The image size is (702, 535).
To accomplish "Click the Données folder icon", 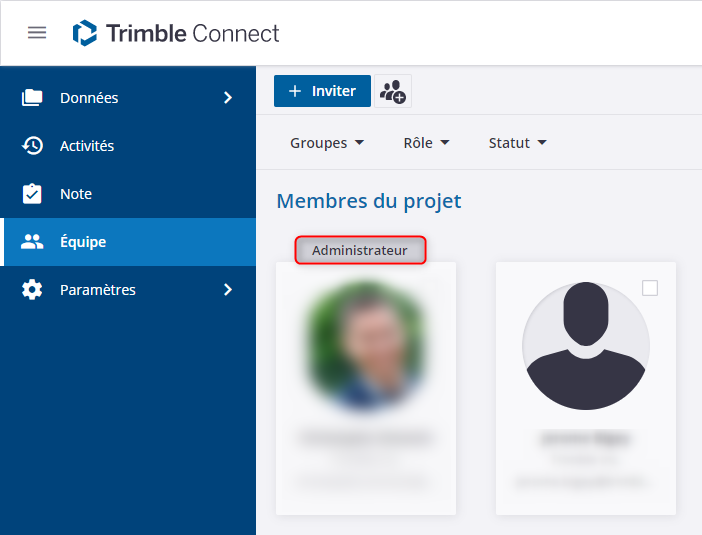I will (33, 98).
